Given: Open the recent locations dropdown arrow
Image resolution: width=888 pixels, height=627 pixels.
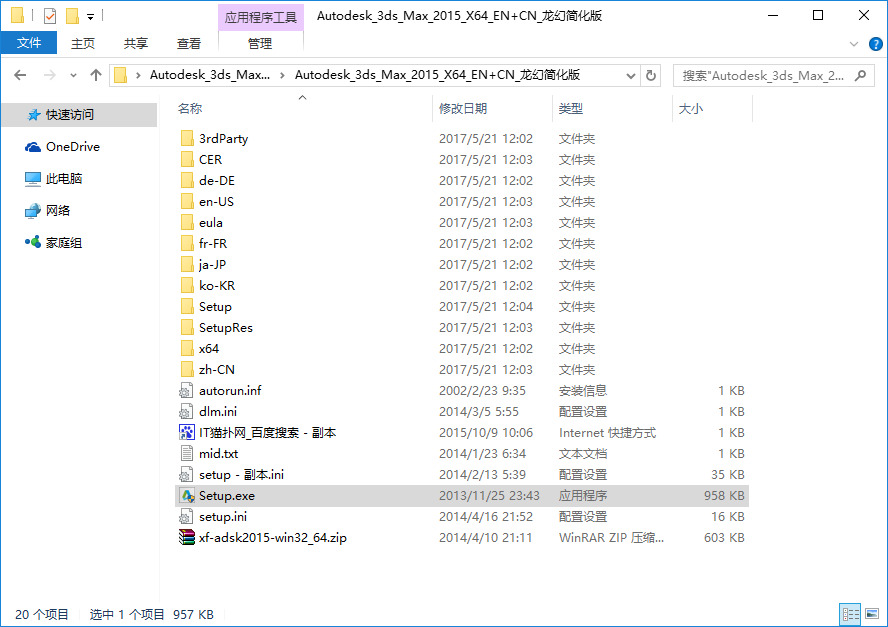Looking at the screenshot, I should [x=73, y=75].
